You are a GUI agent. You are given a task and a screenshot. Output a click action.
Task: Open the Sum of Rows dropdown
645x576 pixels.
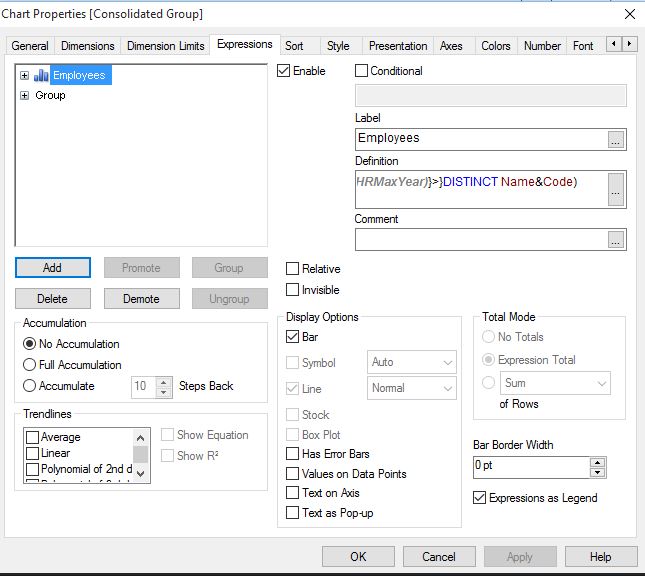click(x=555, y=383)
